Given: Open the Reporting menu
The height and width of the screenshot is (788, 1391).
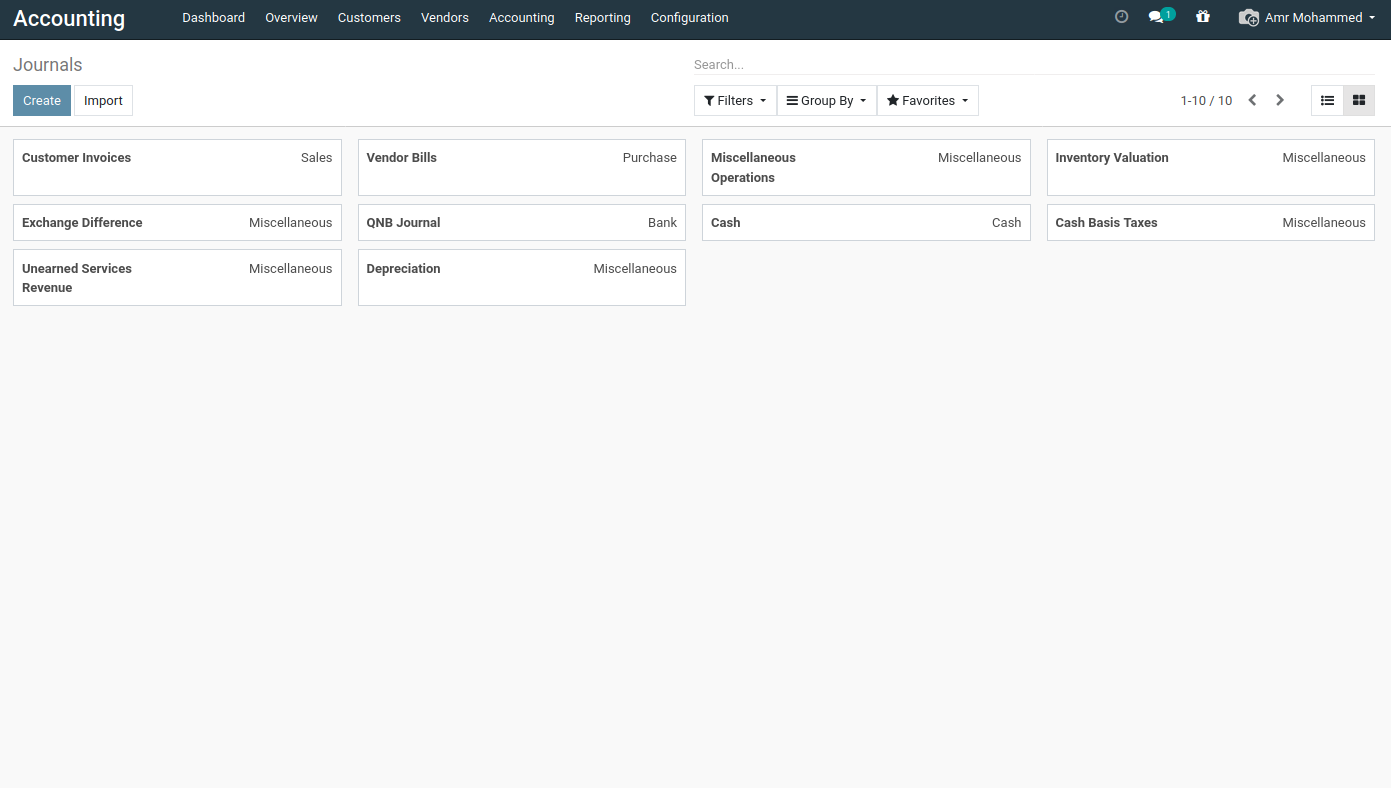Looking at the screenshot, I should click(602, 18).
